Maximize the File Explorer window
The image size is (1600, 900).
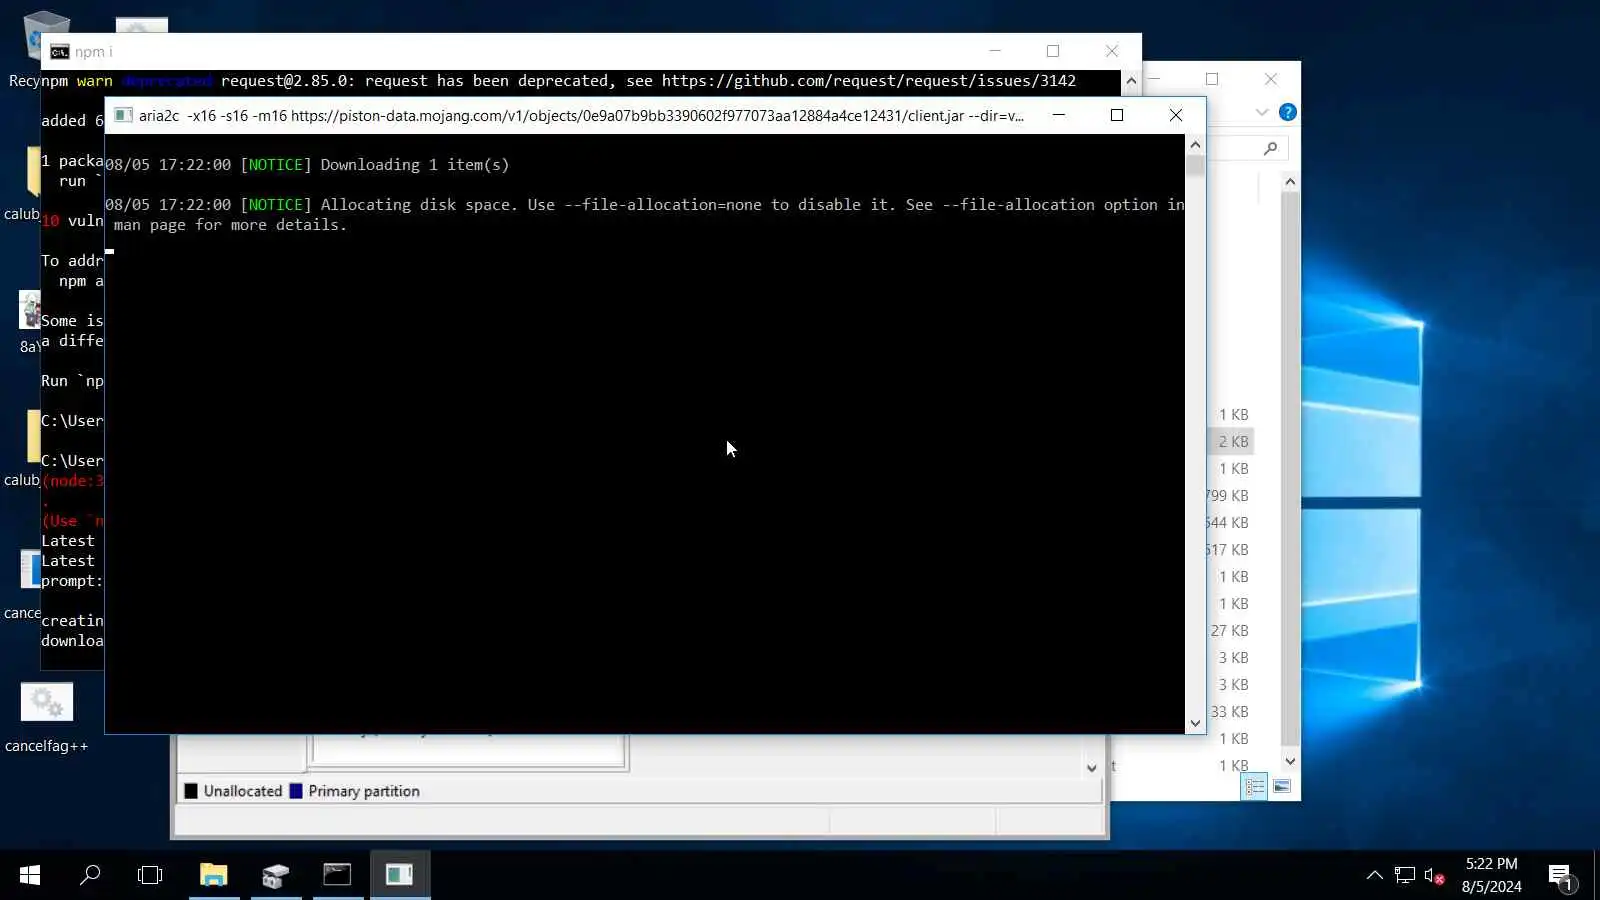(1212, 79)
